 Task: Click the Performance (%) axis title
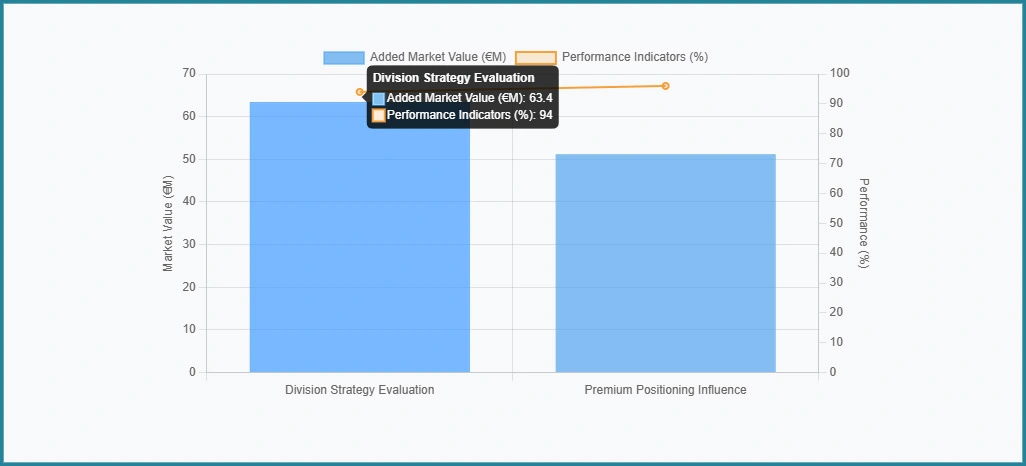pos(864,223)
